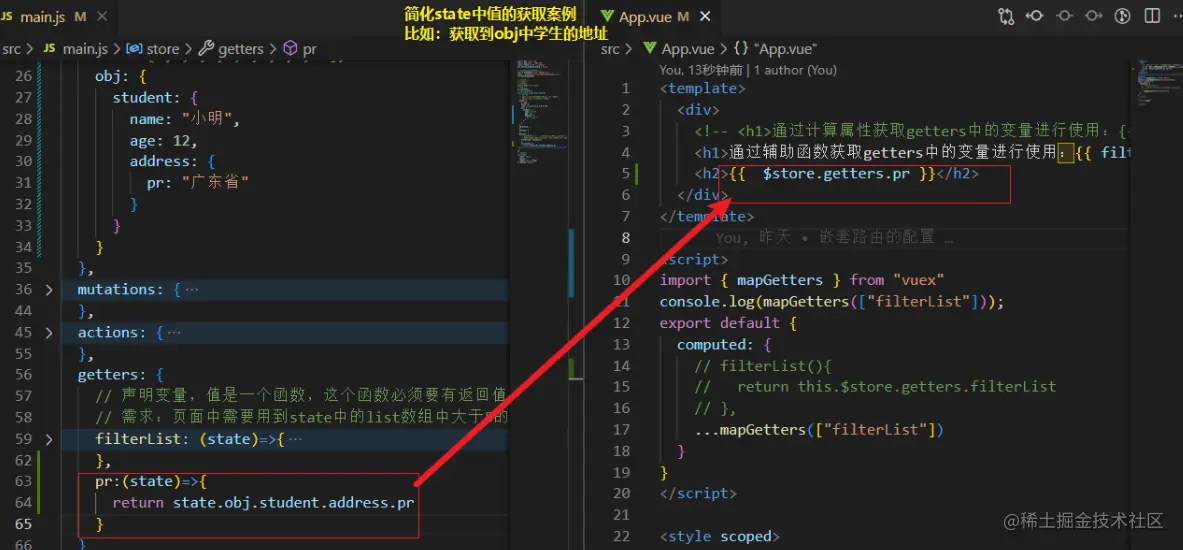Click ...mapGetters(["filterList"]) on line 17
The height and width of the screenshot is (550, 1183).
821,429
